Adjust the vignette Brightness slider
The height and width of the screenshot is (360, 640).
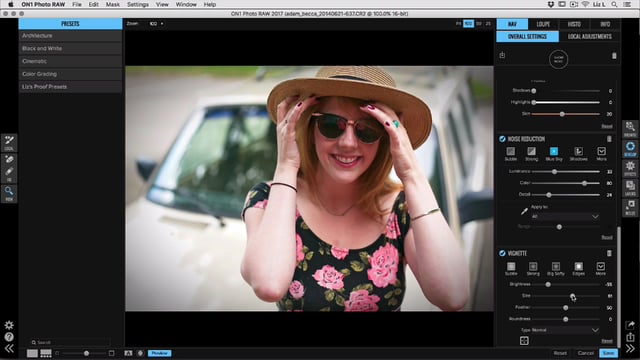(566, 284)
